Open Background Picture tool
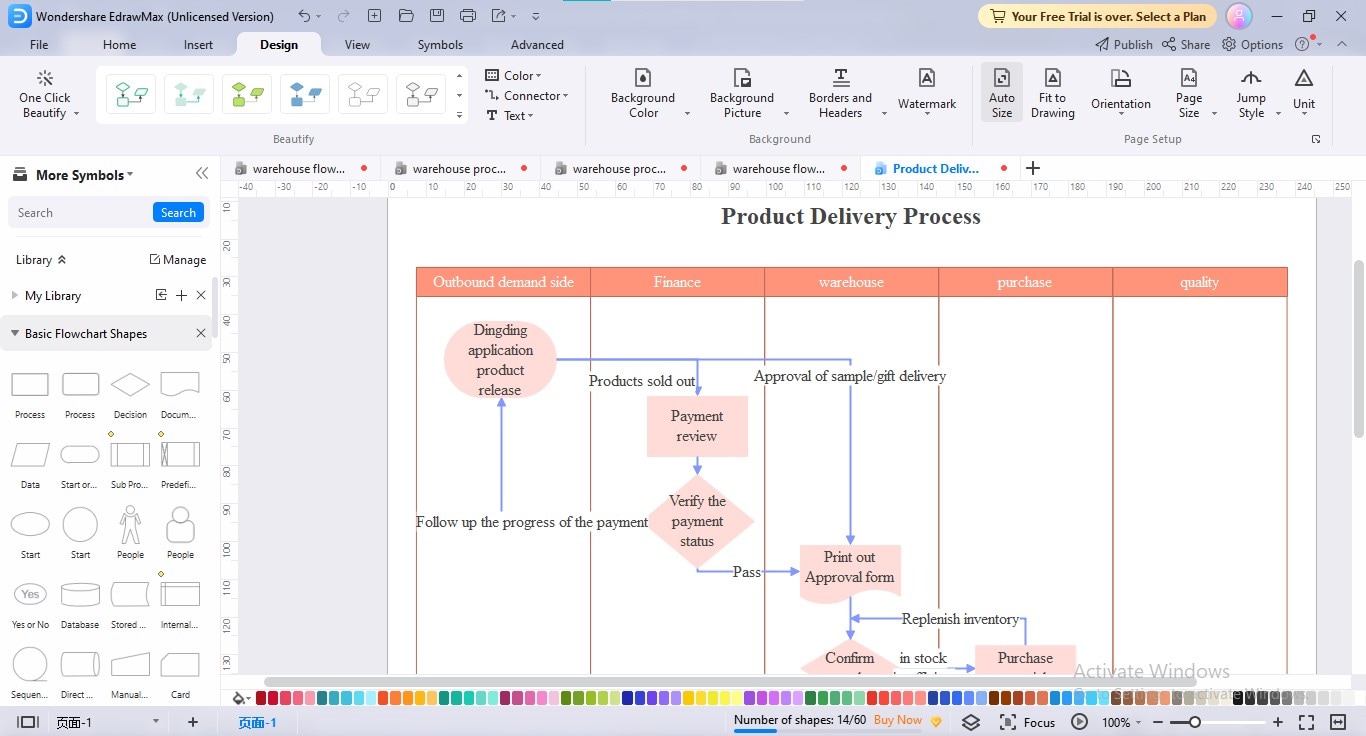The height and width of the screenshot is (736, 1366). point(742,94)
